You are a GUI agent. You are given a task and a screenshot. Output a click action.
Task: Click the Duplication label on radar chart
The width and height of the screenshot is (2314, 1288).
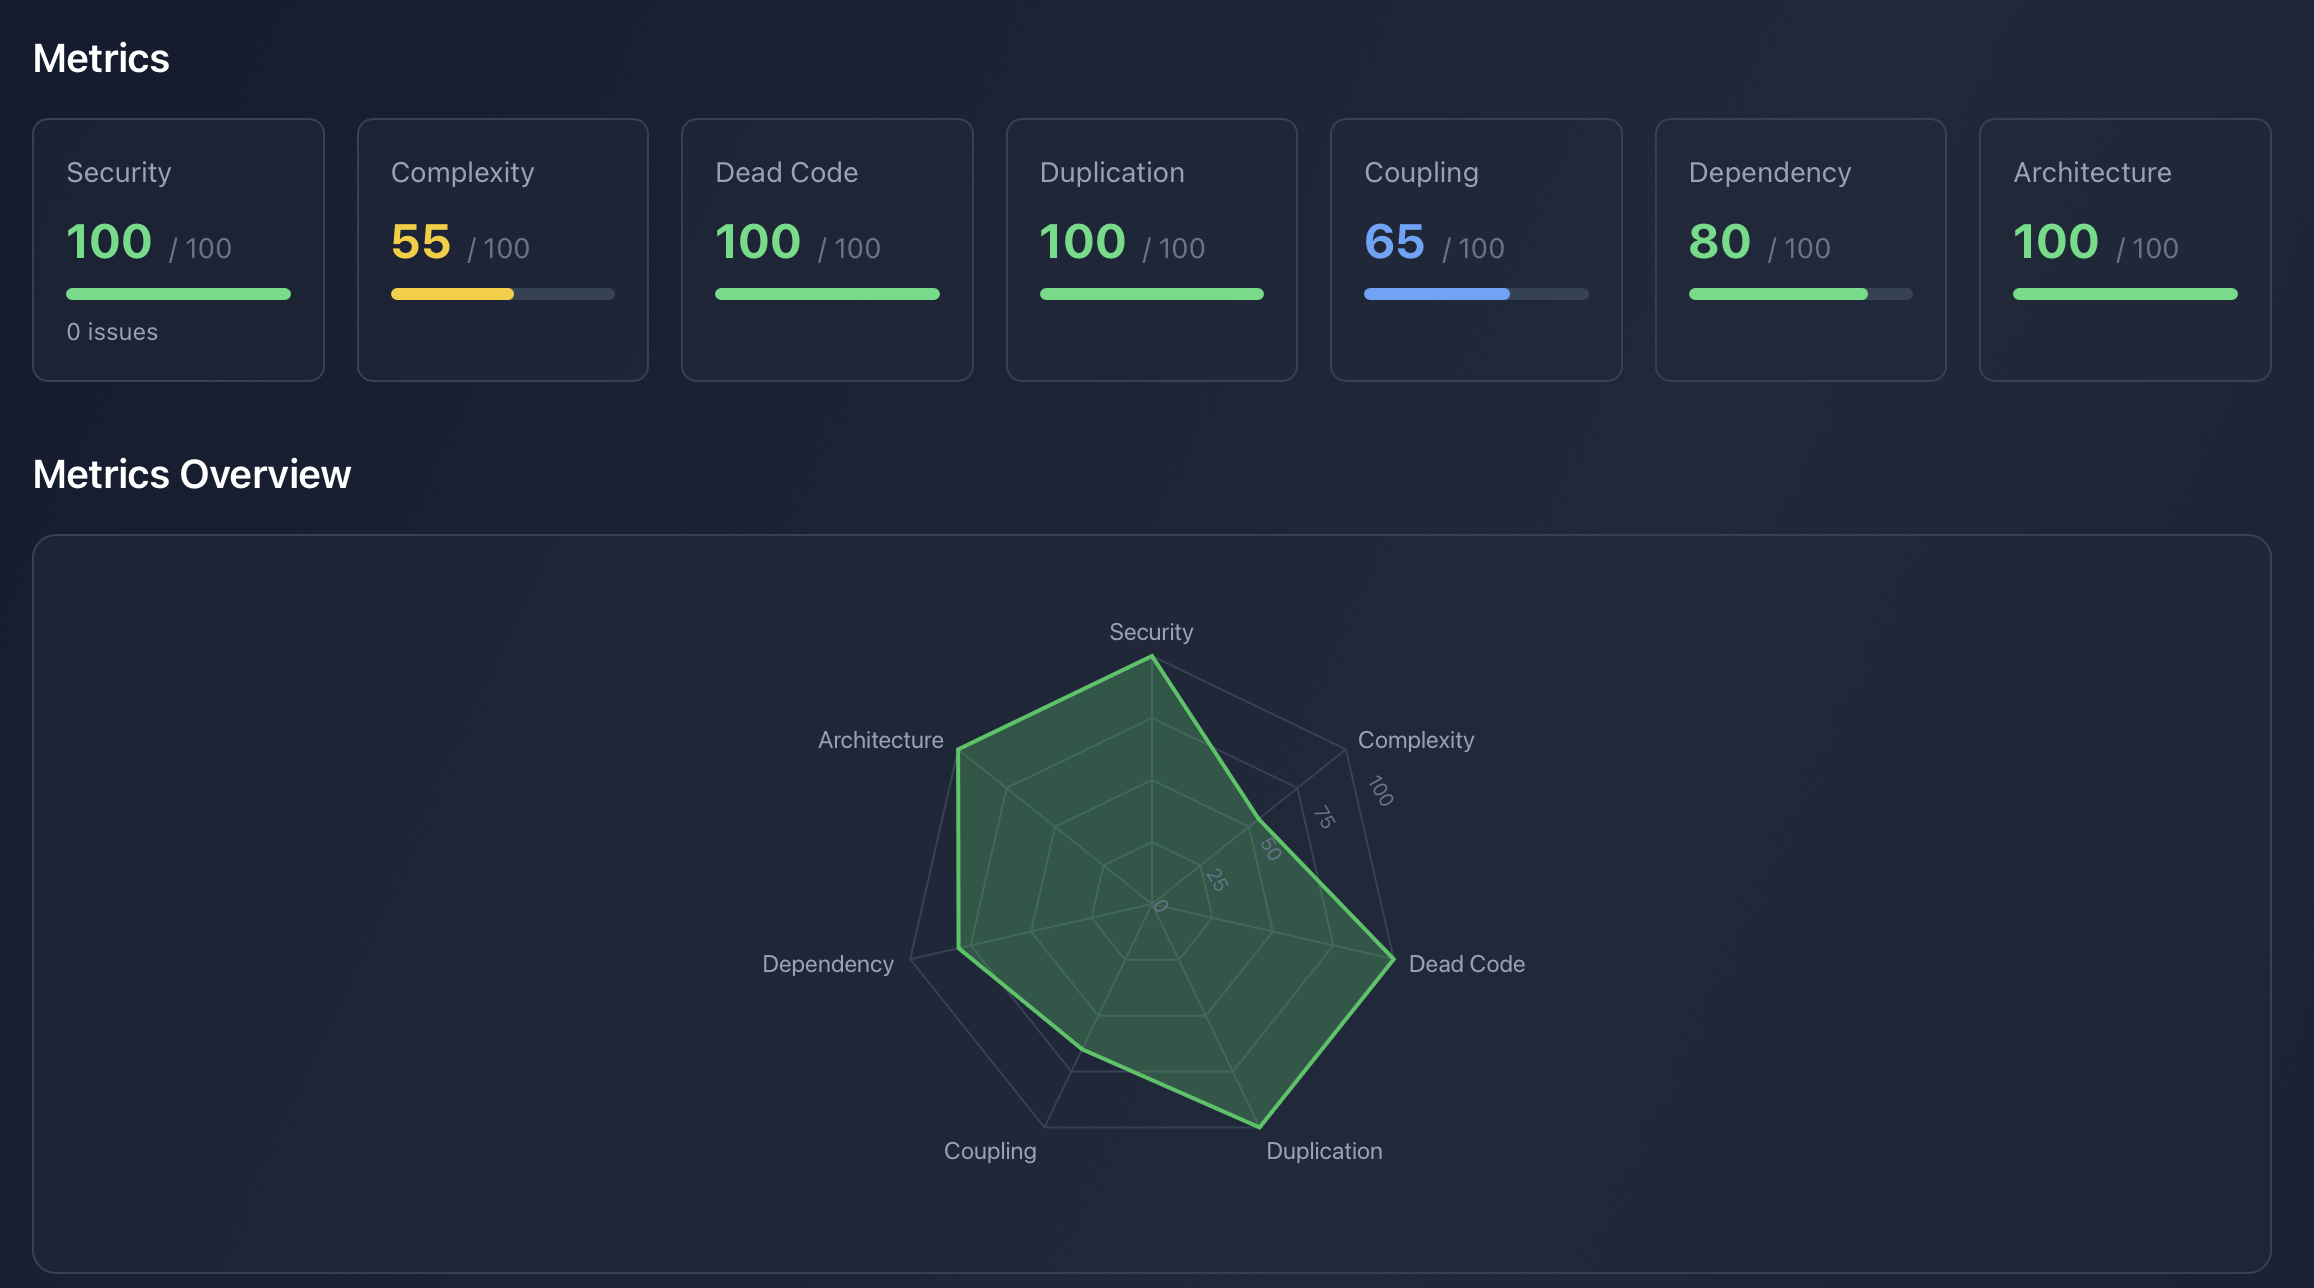[1324, 1151]
